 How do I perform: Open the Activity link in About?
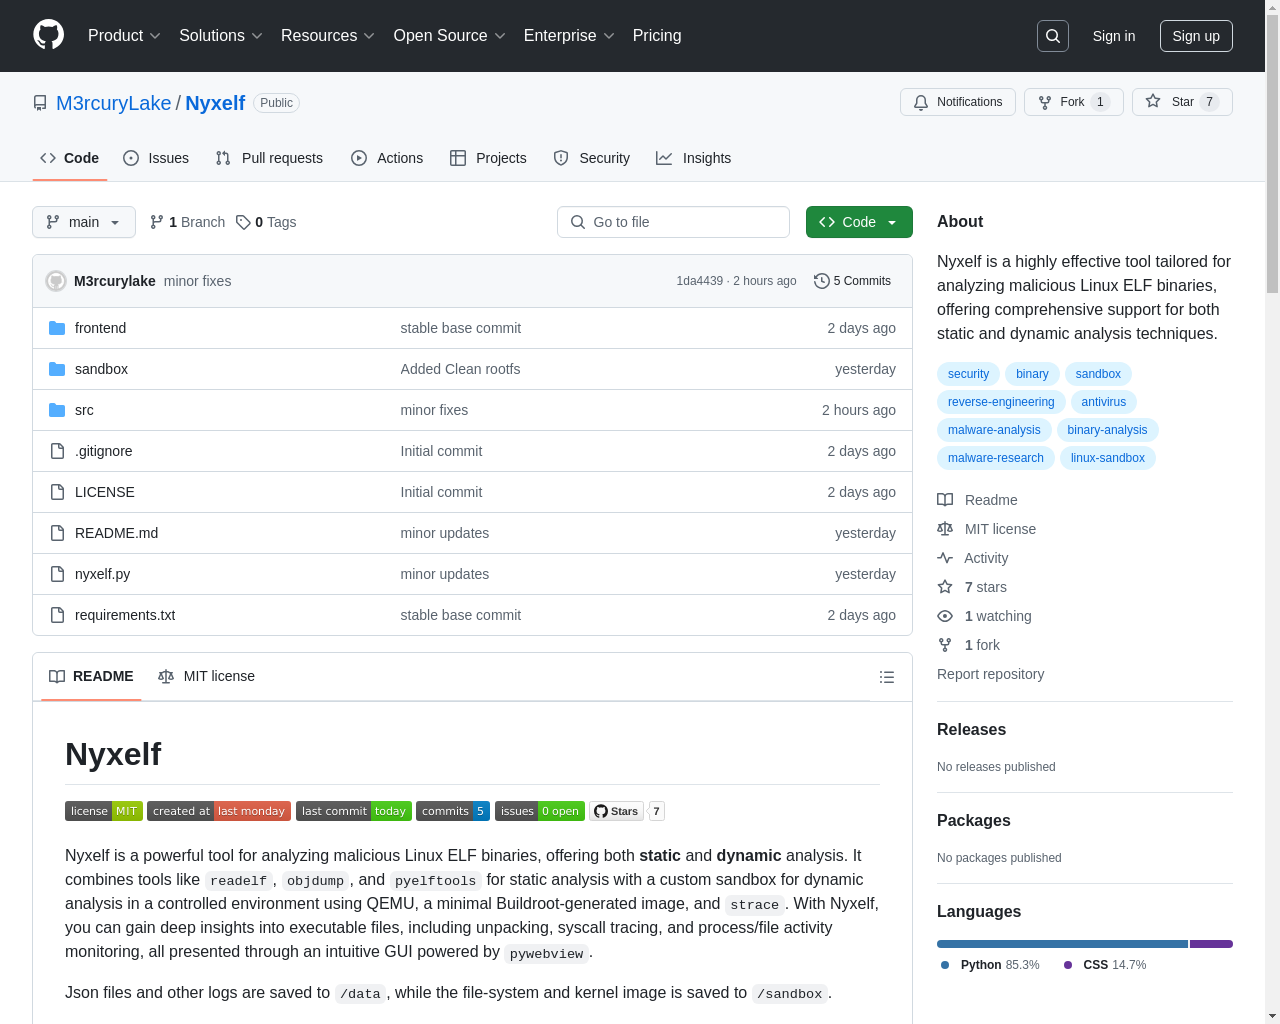[972, 558]
